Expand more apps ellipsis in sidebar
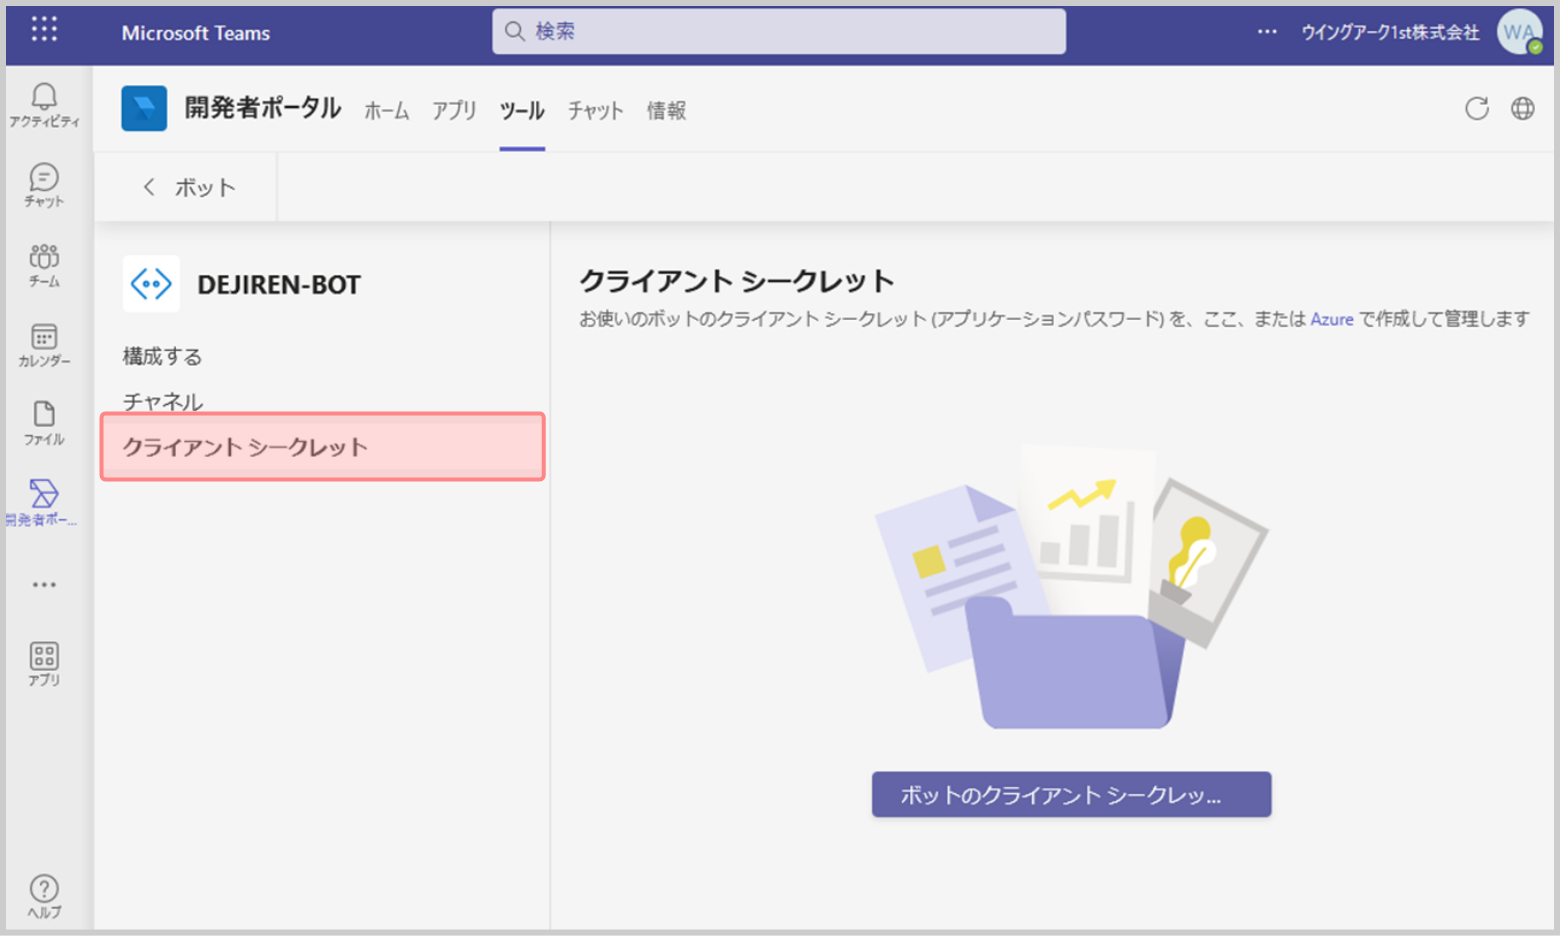This screenshot has height=936, width=1560. (44, 585)
